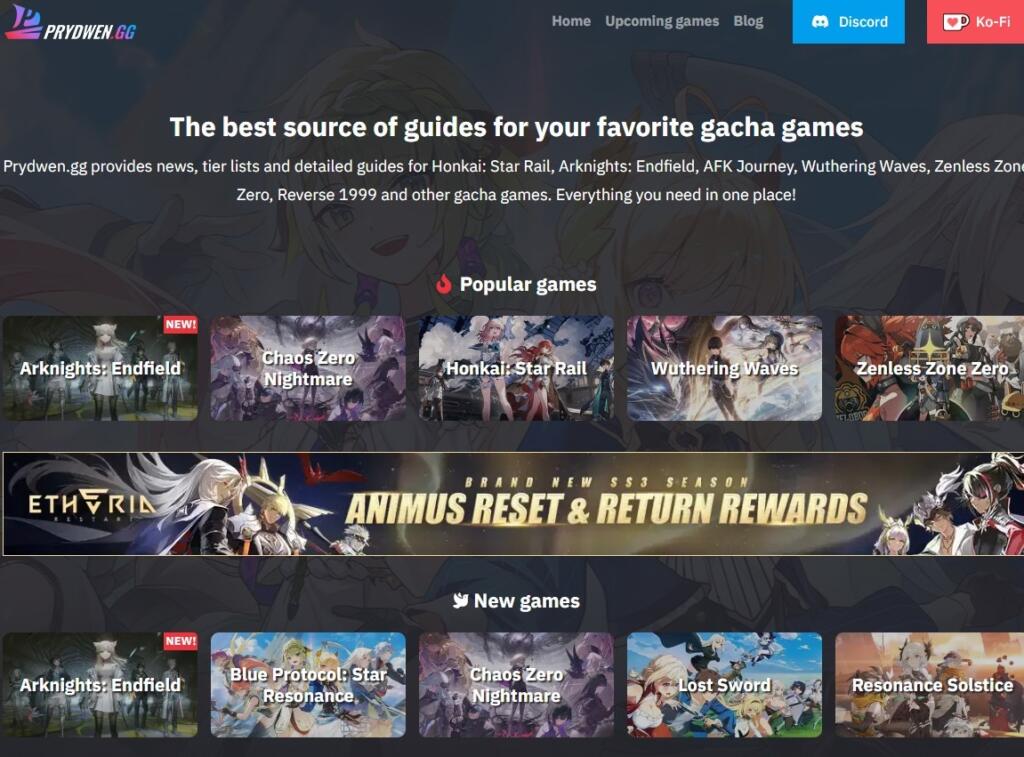This screenshot has height=757, width=1024.
Task: Click the bird icon beside New games
Action: pos(460,600)
